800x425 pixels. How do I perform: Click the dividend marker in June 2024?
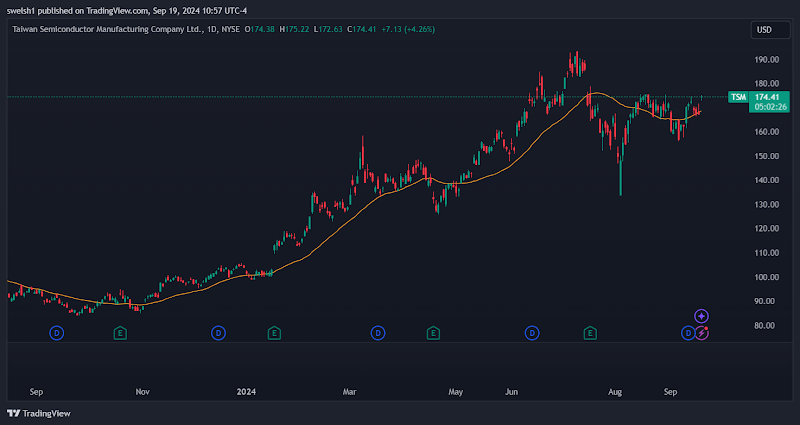(x=532, y=334)
